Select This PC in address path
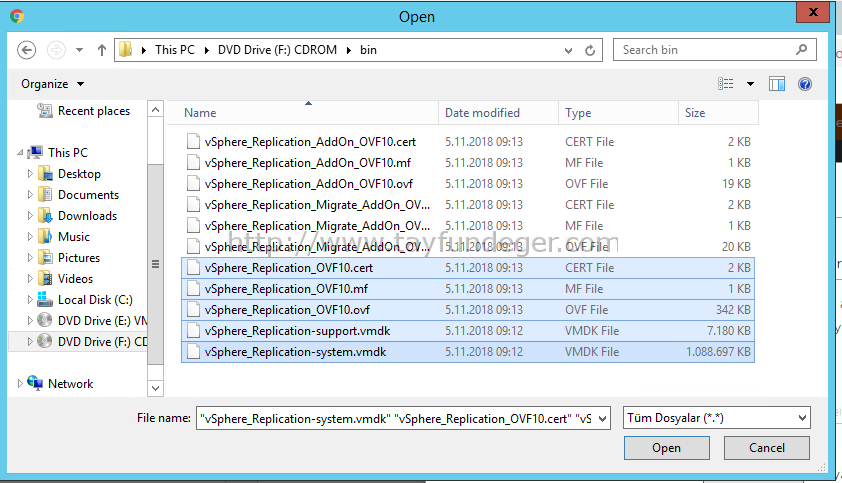842x483 pixels. (175, 50)
